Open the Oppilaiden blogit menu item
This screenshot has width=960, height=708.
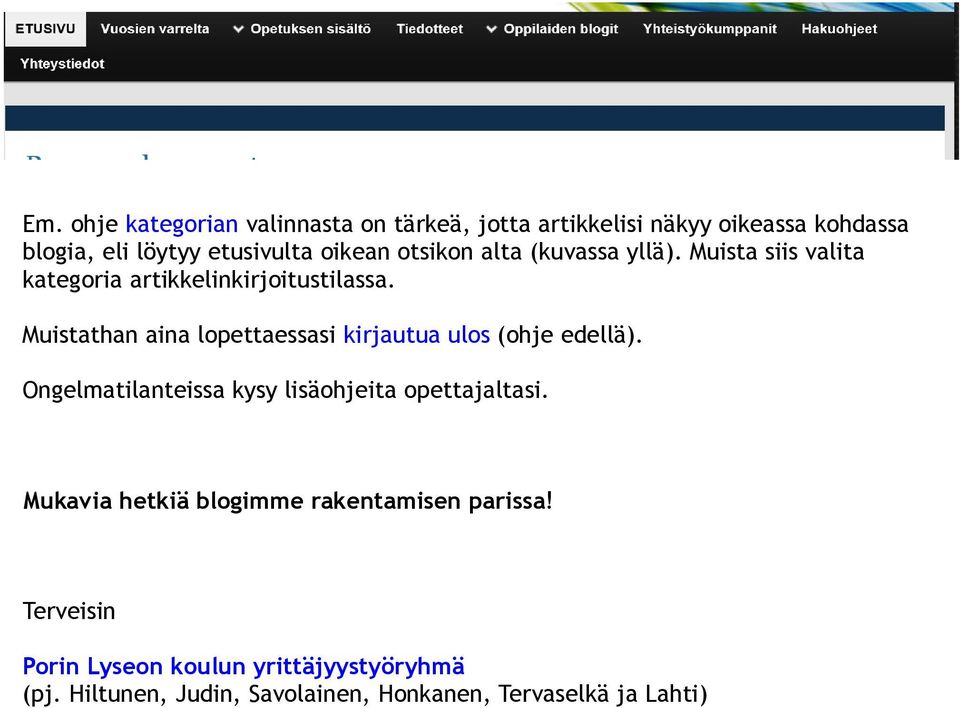(x=561, y=29)
